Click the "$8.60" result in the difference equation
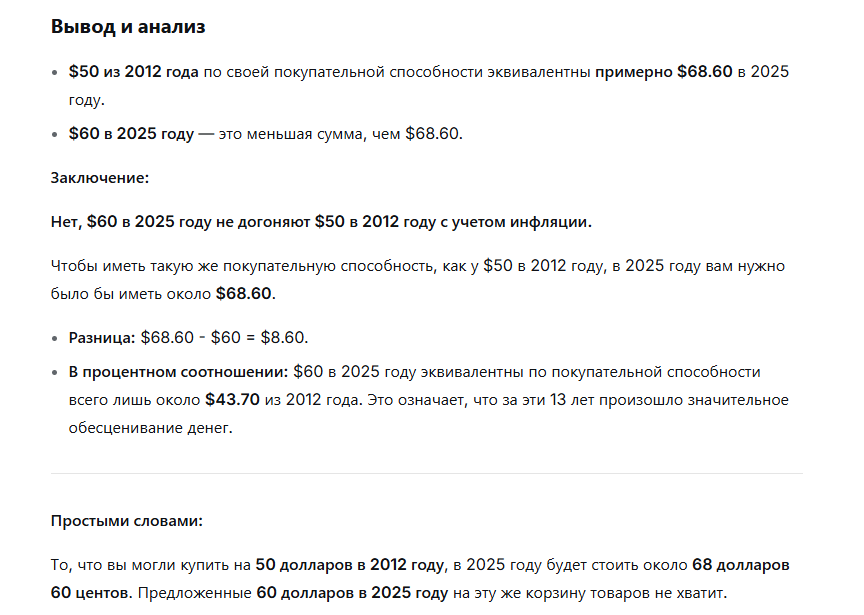This screenshot has height=615, width=864. point(285,338)
